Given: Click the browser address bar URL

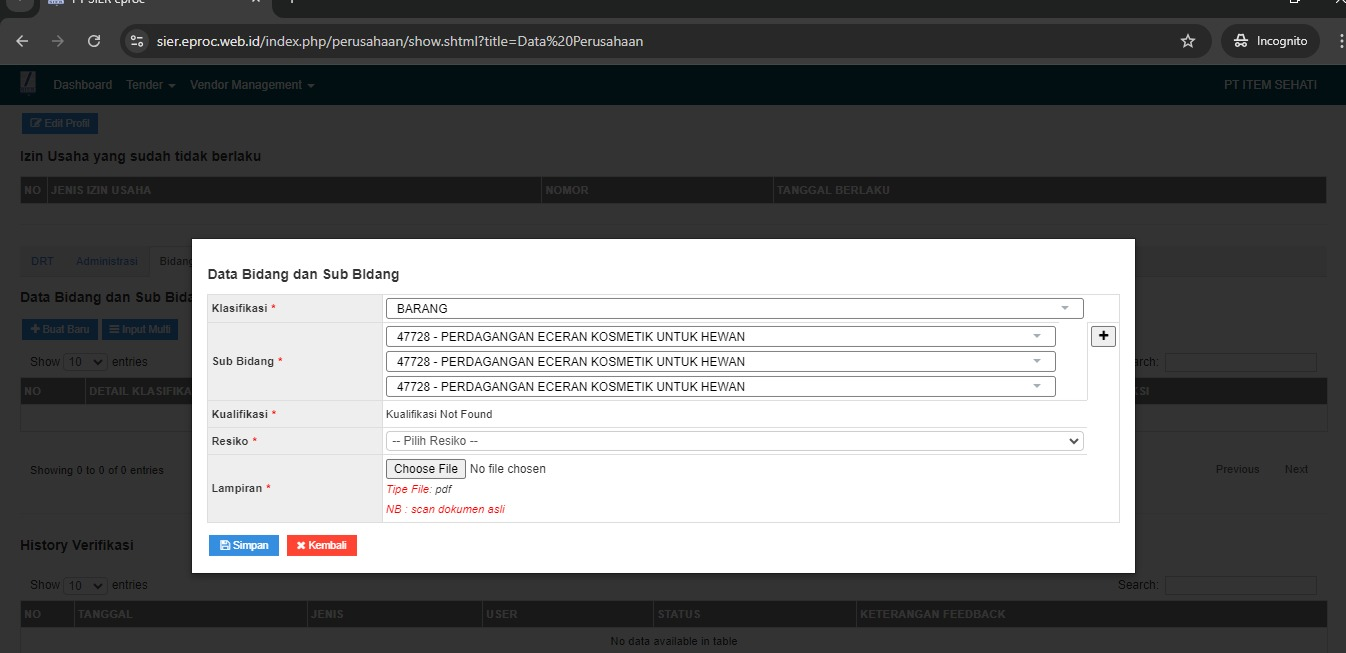Looking at the screenshot, I should (400, 41).
